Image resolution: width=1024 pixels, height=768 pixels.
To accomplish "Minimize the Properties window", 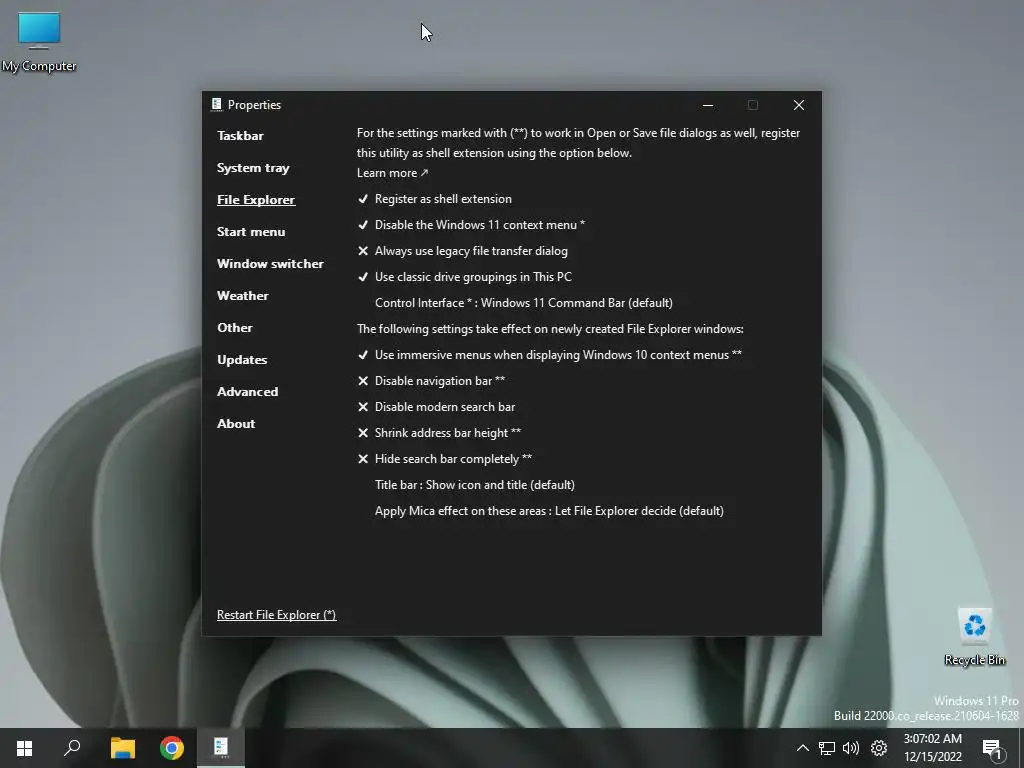I will pos(708,105).
